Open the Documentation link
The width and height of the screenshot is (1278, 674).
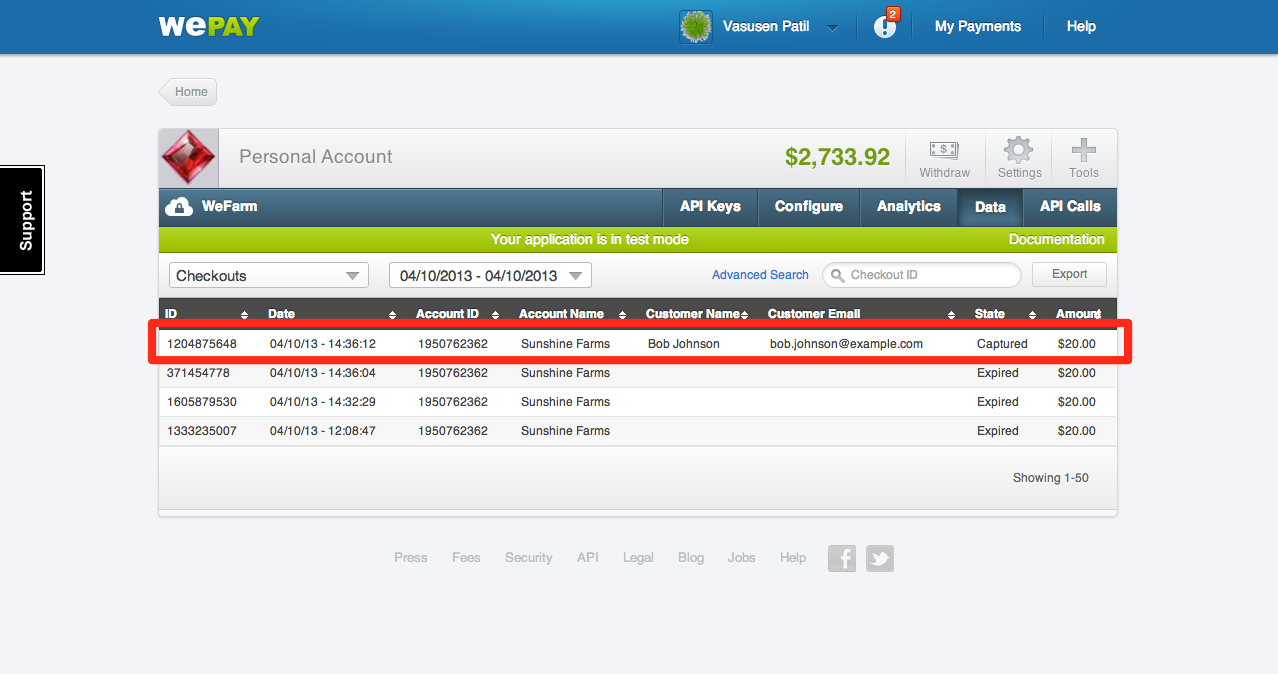tap(1056, 240)
